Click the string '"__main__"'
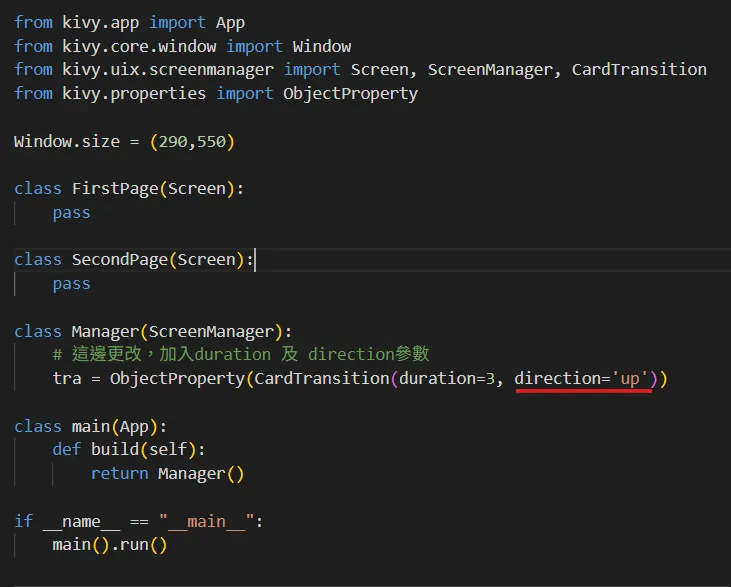Screen dimensions: 731x587 tap(207, 521)
